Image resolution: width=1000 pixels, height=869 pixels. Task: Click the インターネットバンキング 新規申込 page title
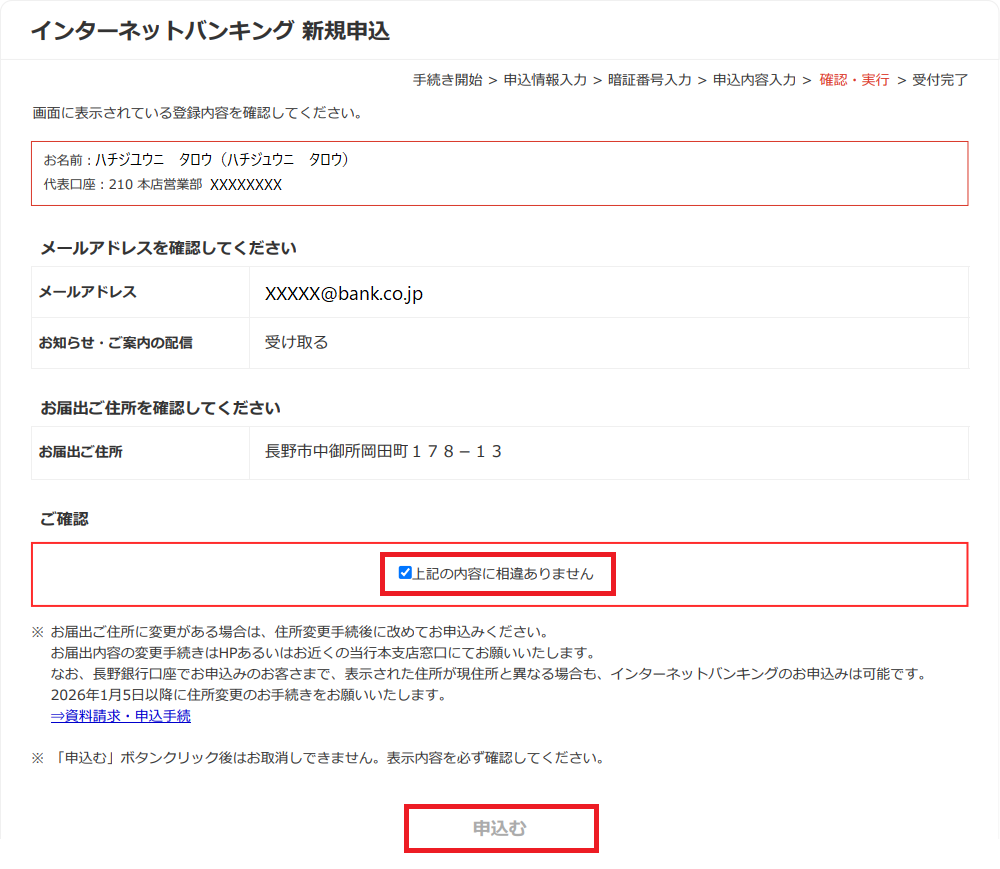tap(210, 31)
